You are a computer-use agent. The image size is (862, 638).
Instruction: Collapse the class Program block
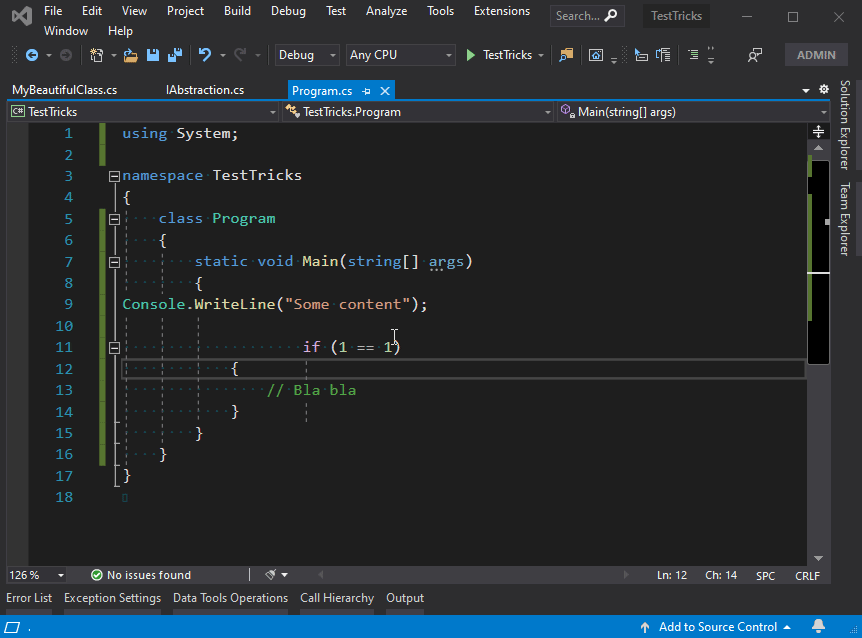tap(114, 219)
